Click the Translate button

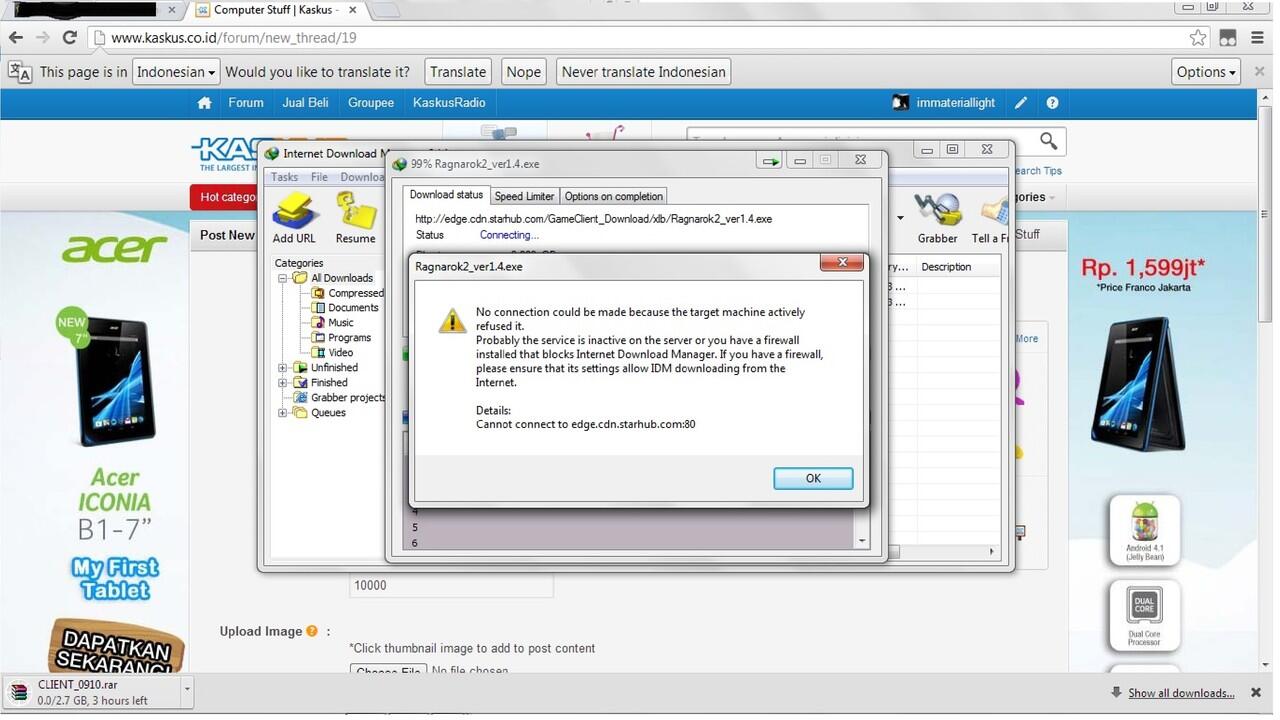tap(458, 72)
